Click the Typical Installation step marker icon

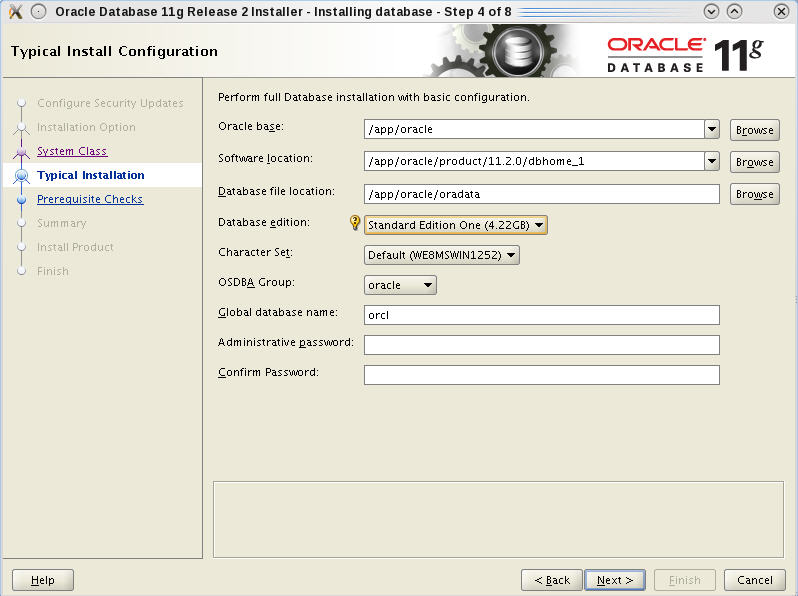click(x=21, y=176)
